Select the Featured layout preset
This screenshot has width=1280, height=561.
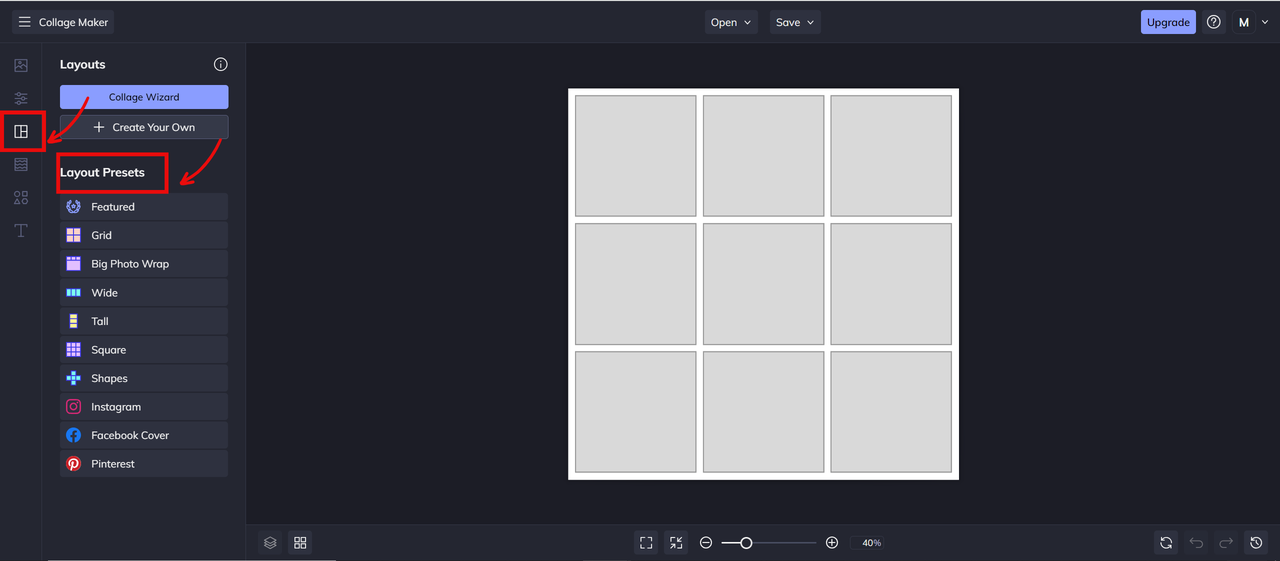(x=144, y=207)
